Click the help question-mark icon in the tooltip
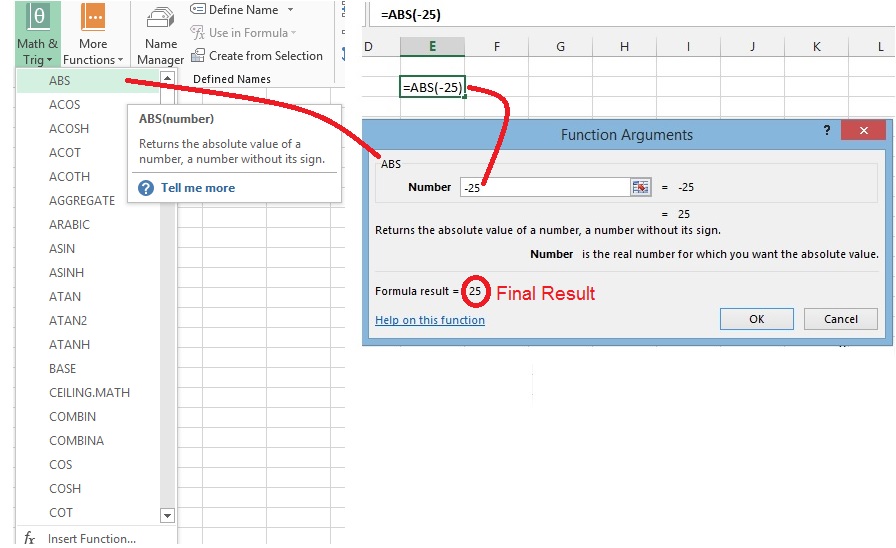896x548 pixels. (x=146, y=188)
